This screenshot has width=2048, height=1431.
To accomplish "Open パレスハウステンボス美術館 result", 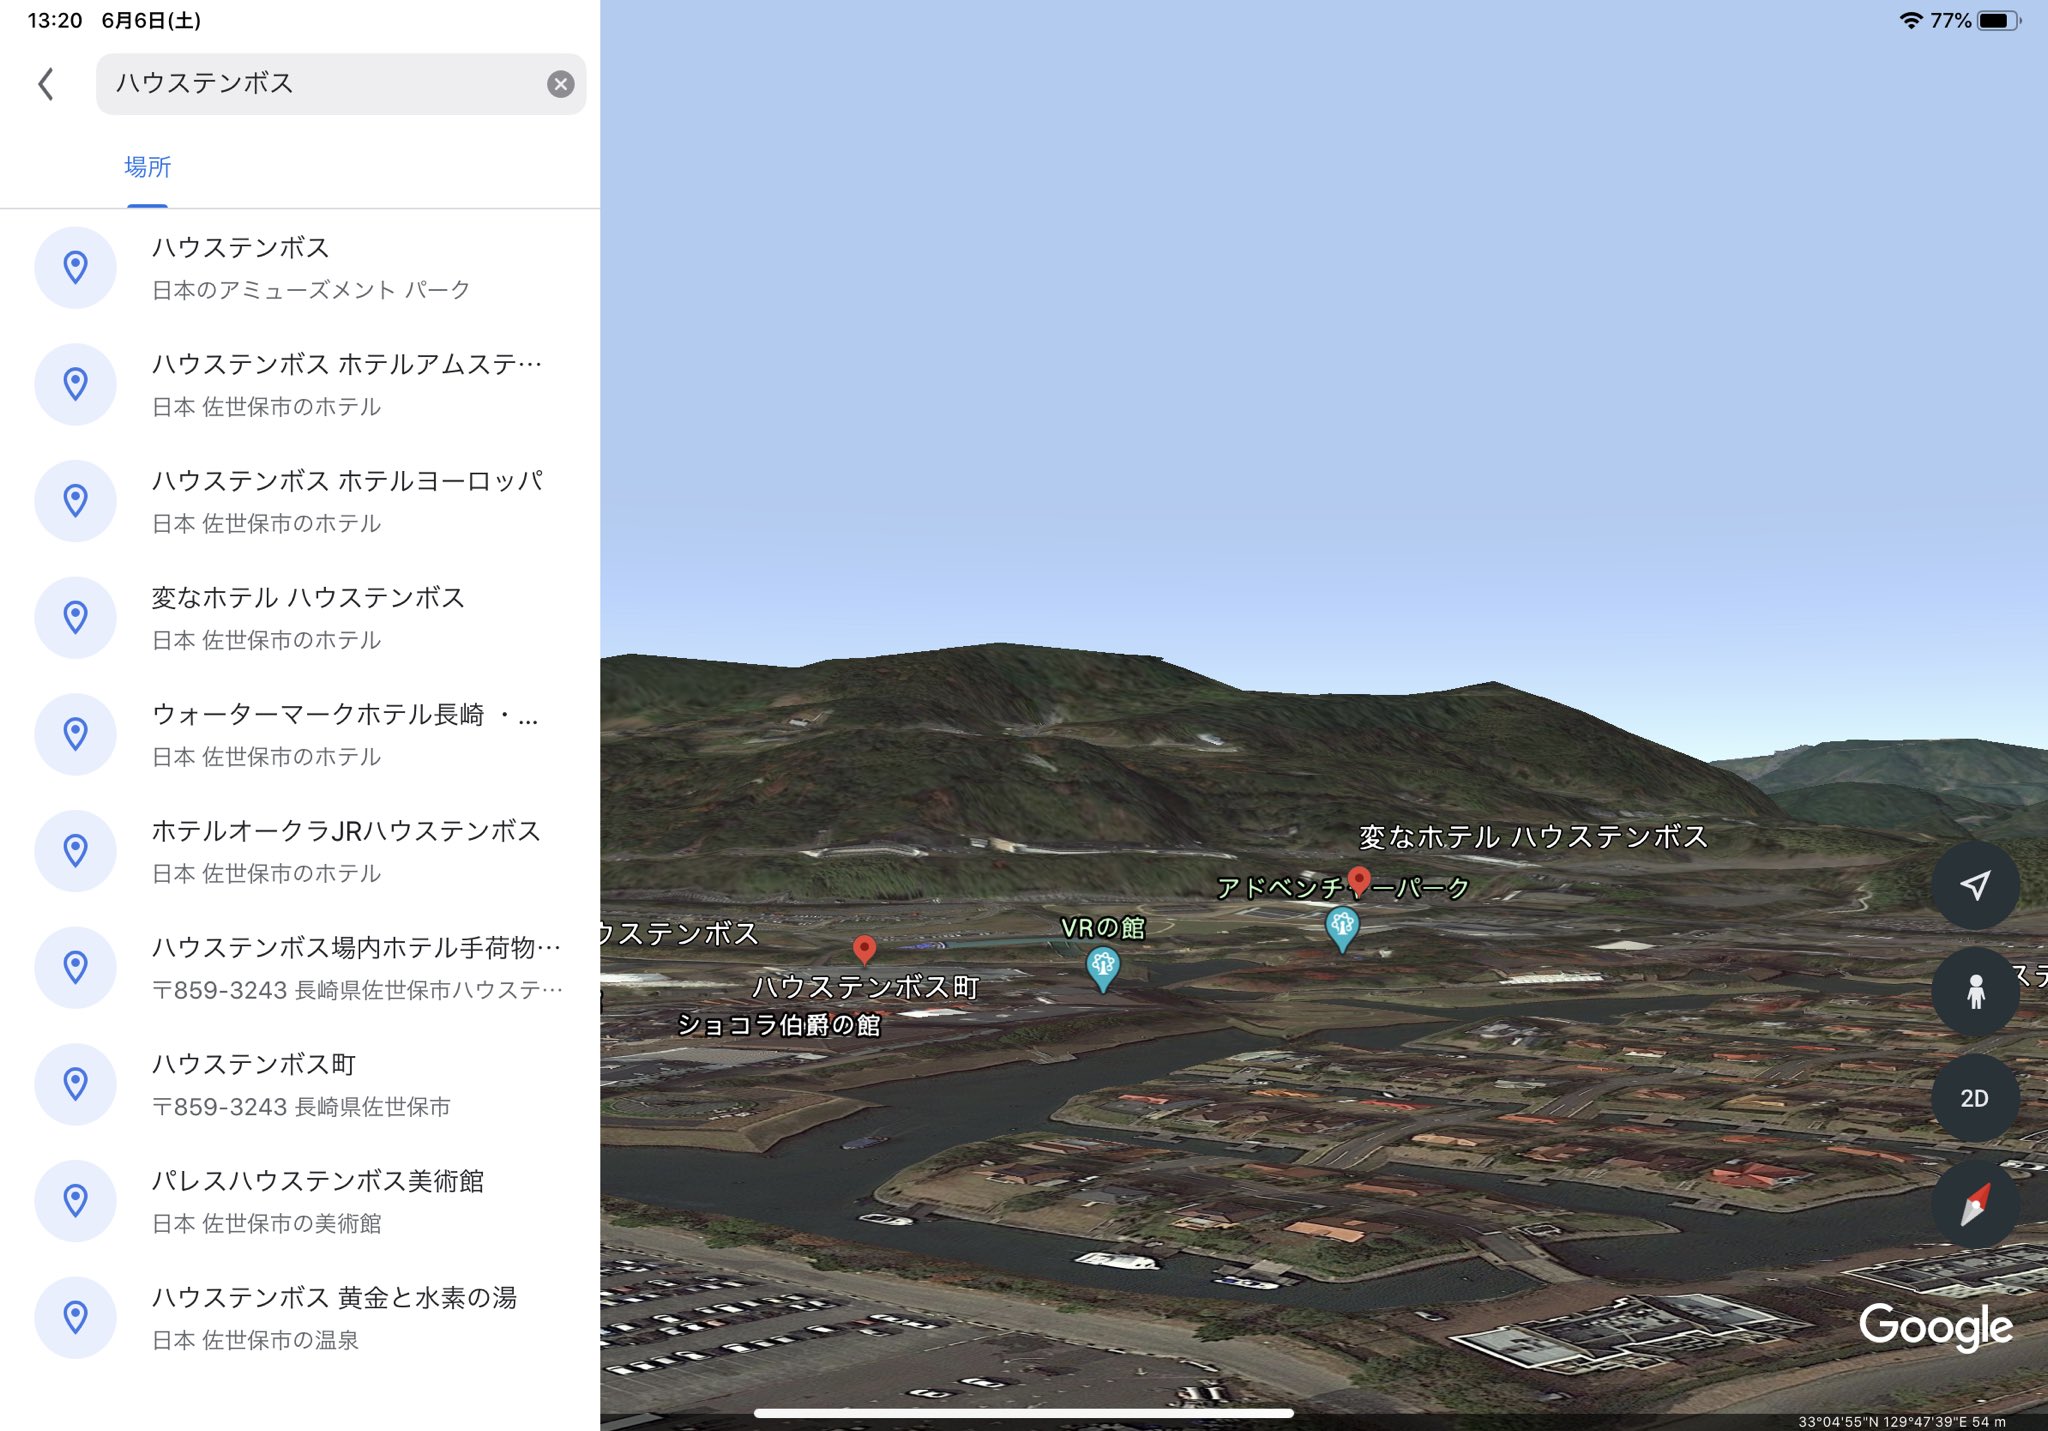I will point(300,1201).
